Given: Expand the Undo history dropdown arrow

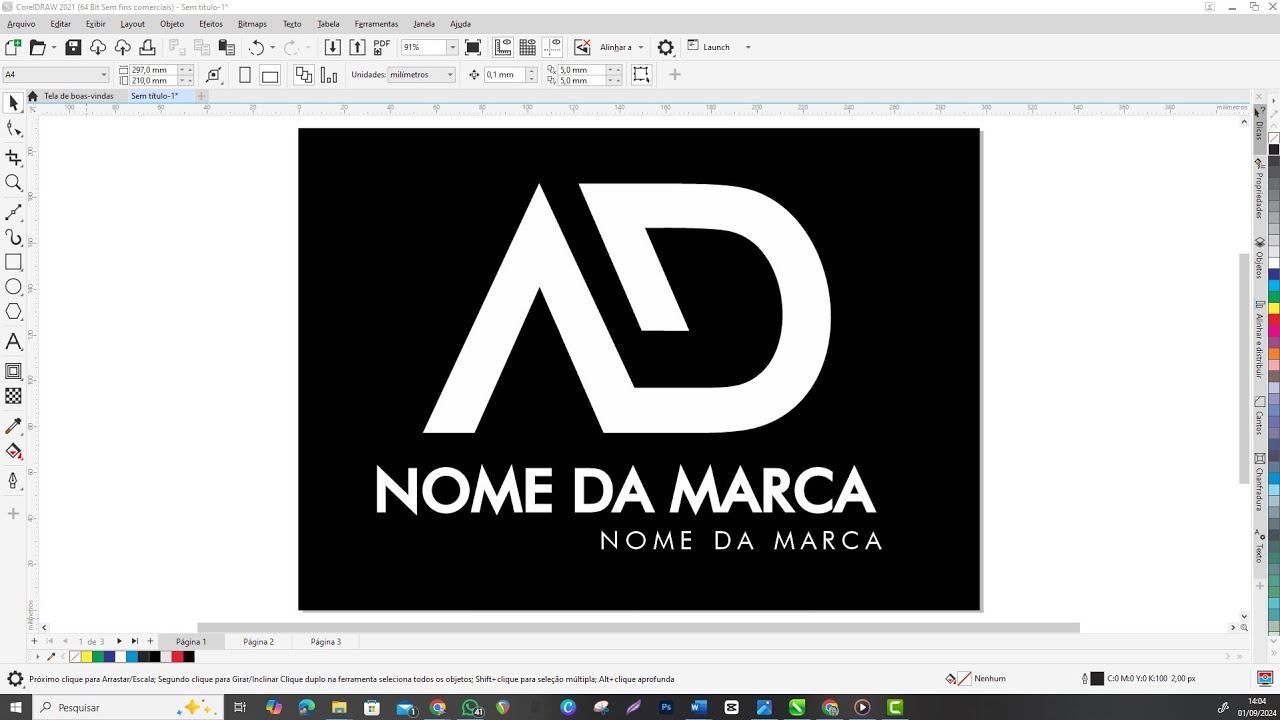Looking at the screenshot, I should pyautogui.click(x=272, y=47).
